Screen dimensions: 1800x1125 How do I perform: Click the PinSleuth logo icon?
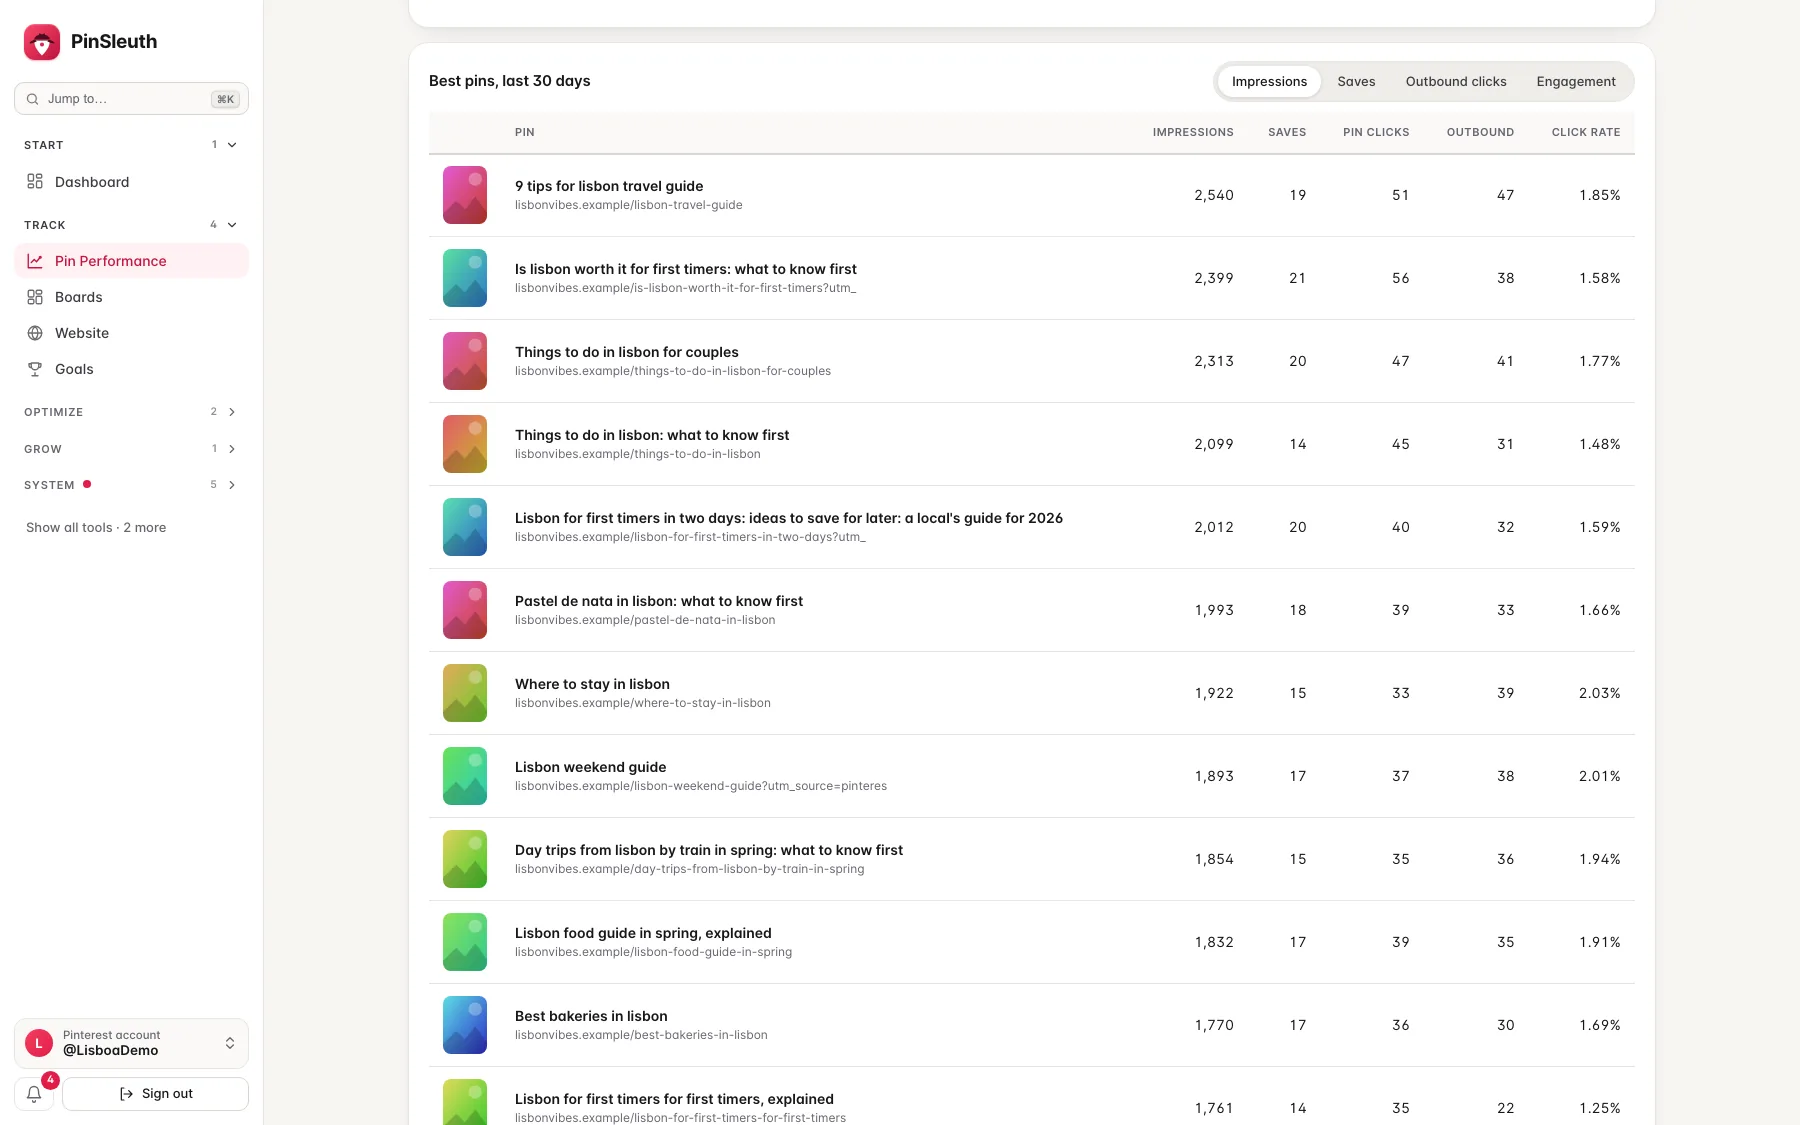pos(42,42)
